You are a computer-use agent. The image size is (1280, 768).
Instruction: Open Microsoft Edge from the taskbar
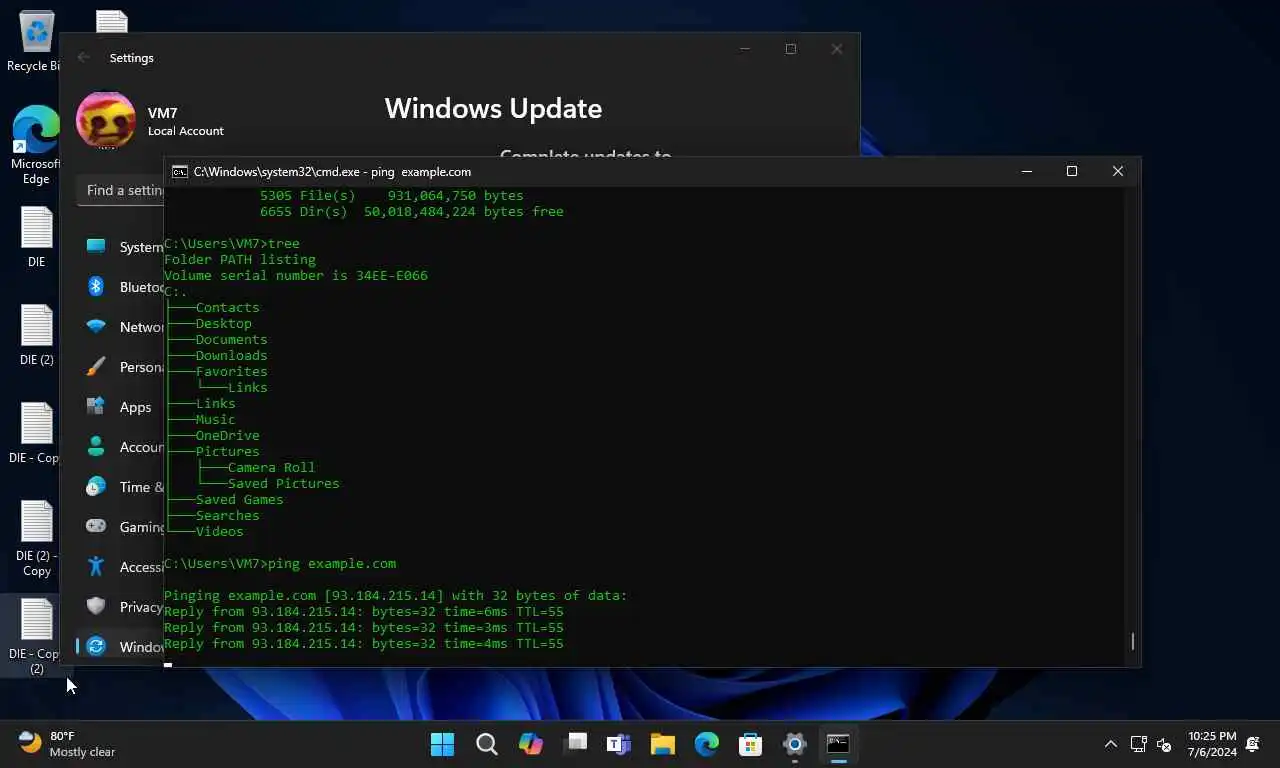(x=707, y=744)
